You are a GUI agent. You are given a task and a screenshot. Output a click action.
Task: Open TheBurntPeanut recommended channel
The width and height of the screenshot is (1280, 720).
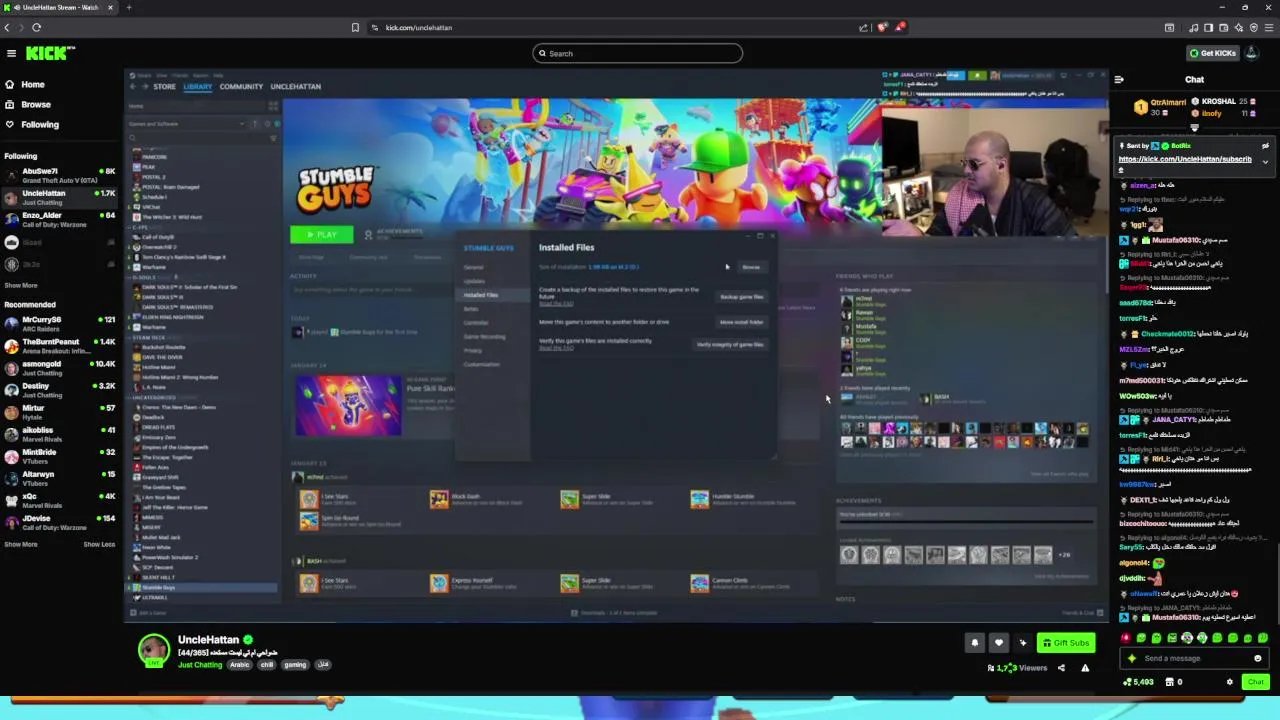60,346
